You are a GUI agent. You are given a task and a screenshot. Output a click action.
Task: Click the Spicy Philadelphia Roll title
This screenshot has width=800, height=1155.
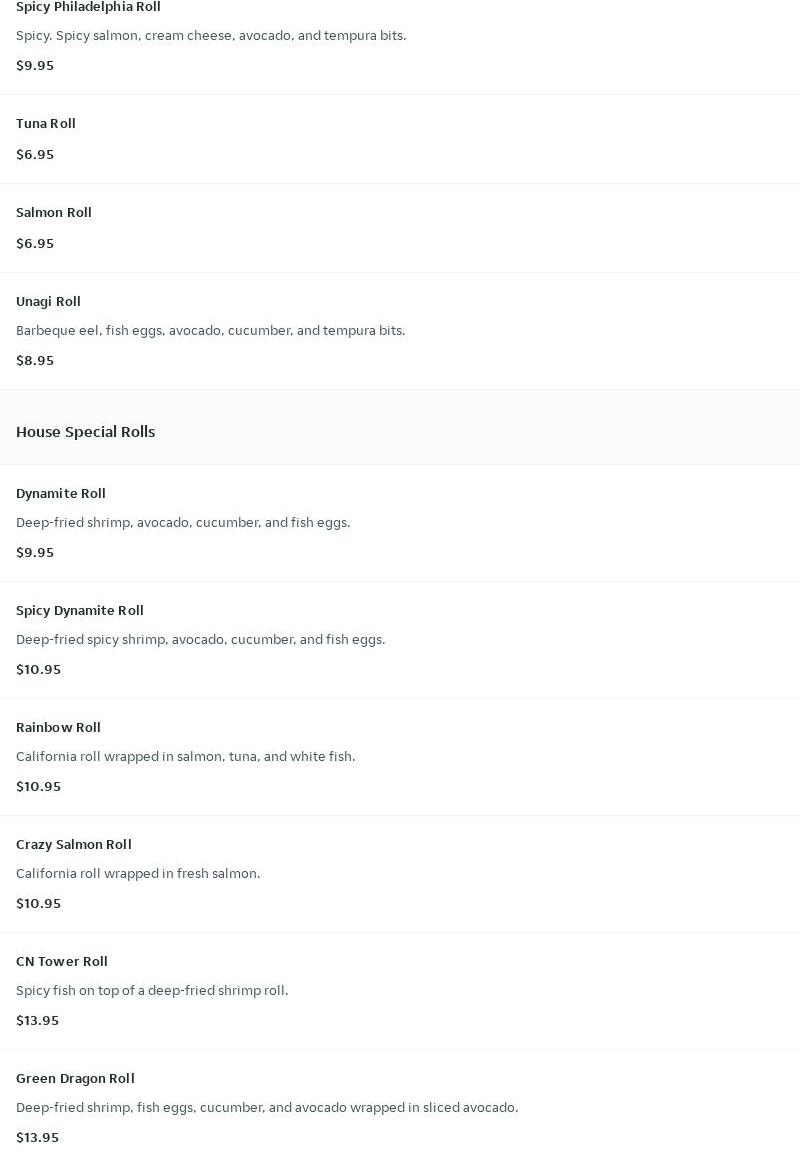(88, 7)
